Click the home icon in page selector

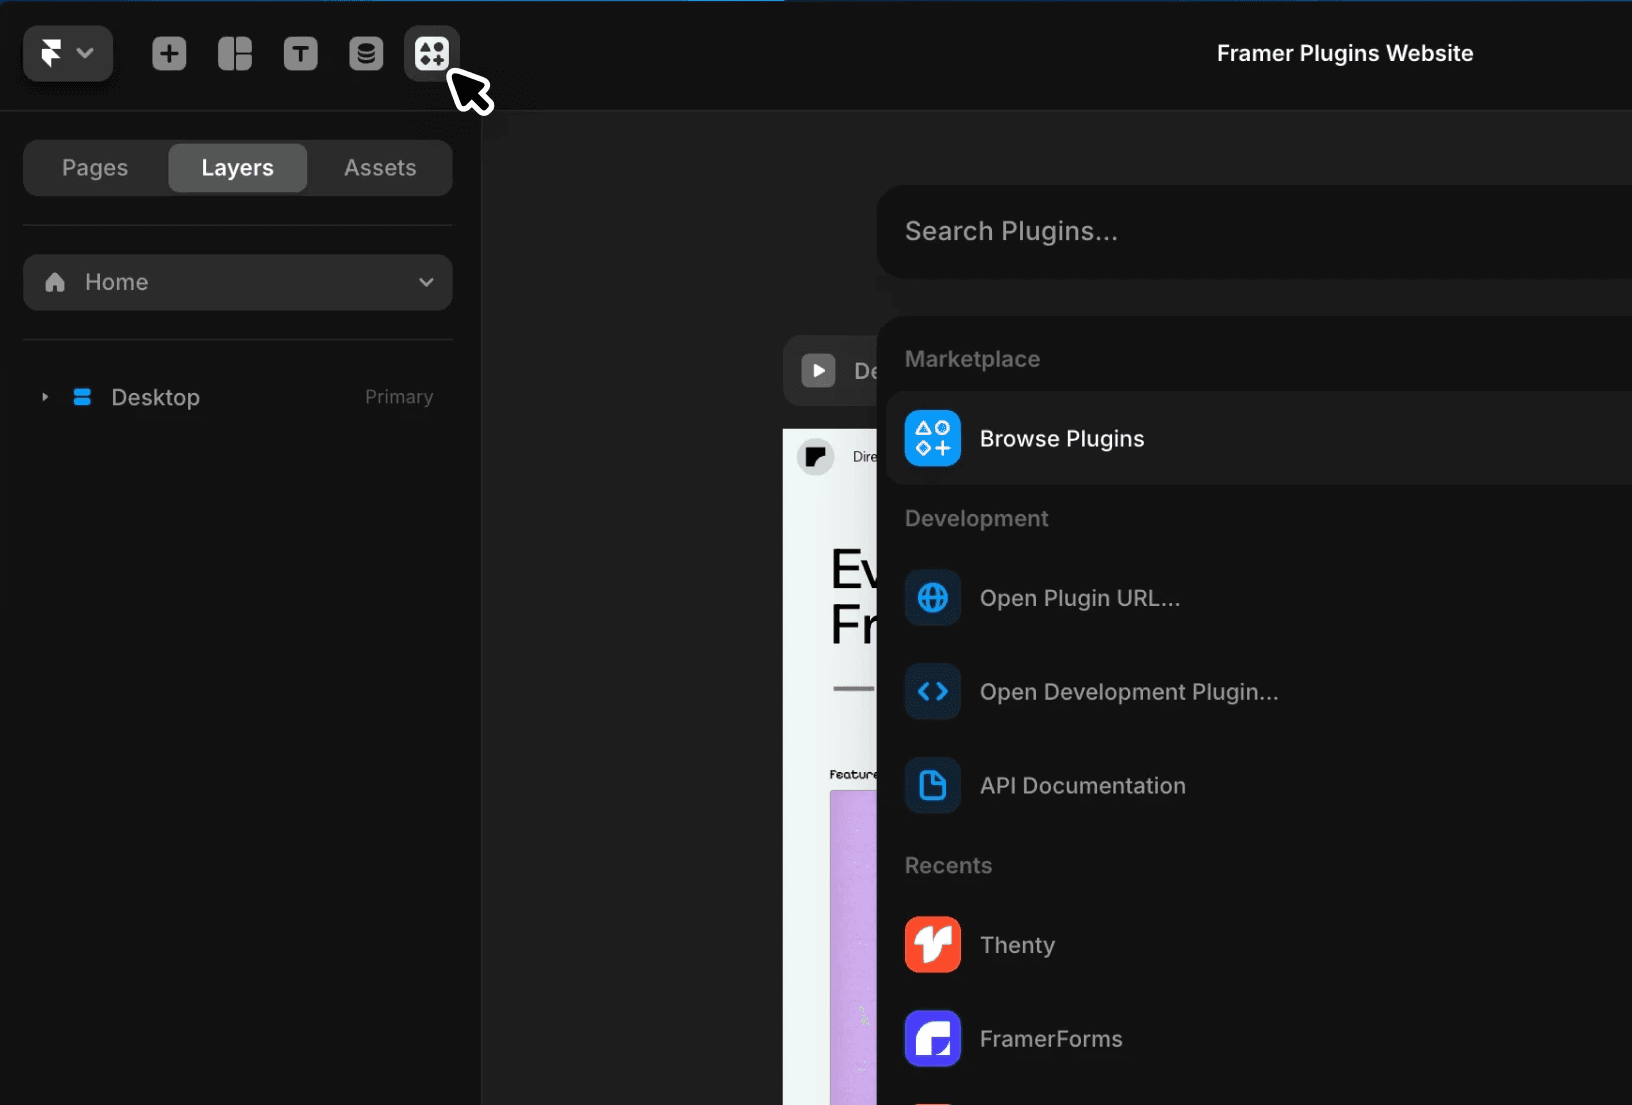click(x=55, y=282)
